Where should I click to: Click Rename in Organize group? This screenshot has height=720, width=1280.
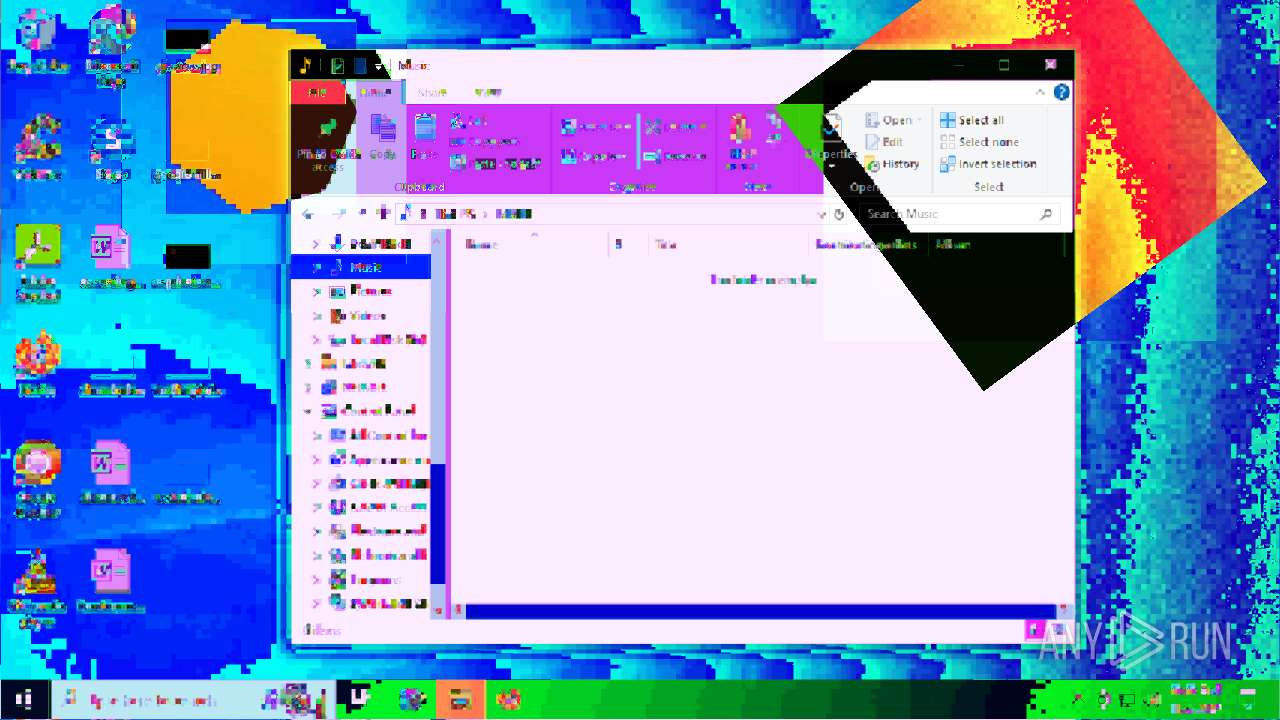click(675, 157)
